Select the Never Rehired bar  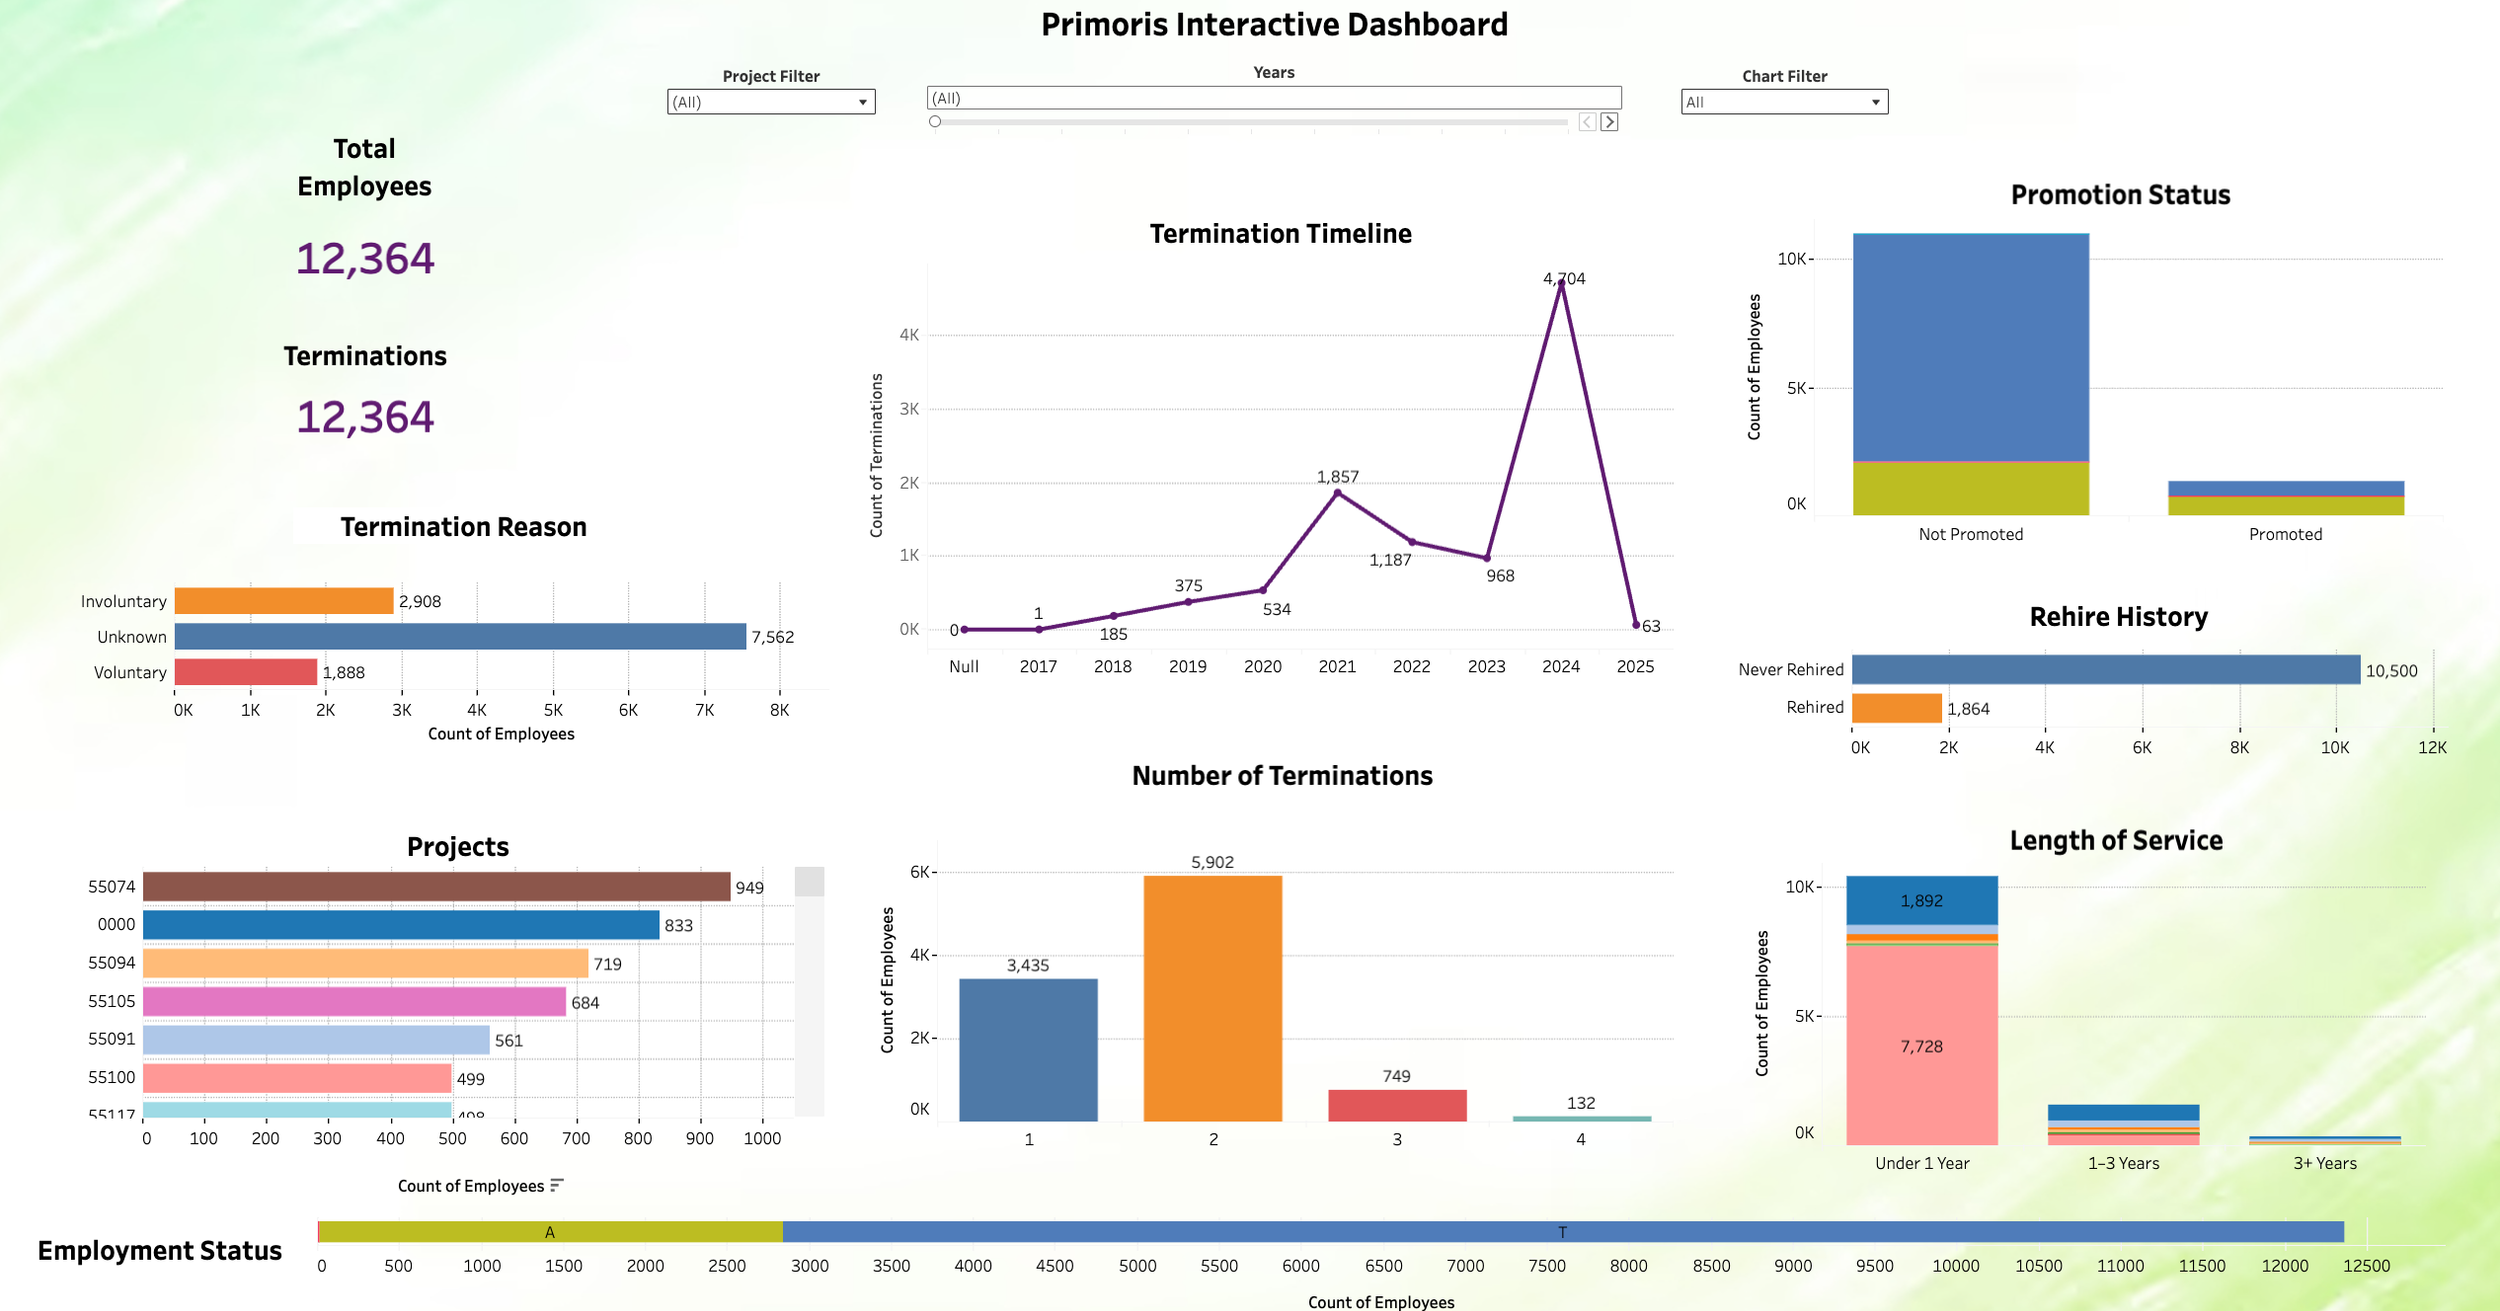2105,670
